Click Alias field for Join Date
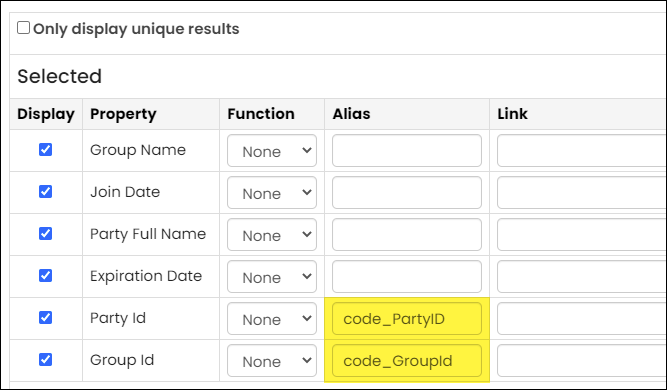Screen dimensions: 667x390 [407, 193]
